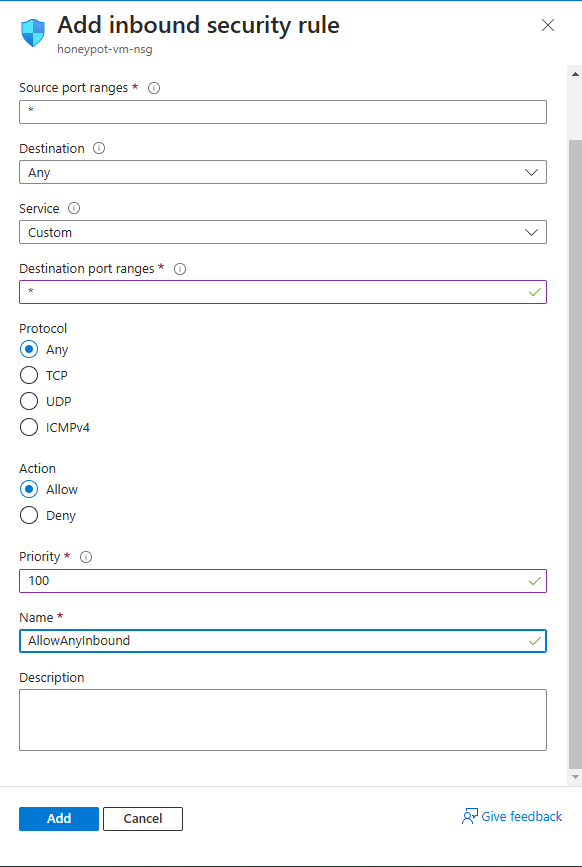582x867 pixels.
Task: Select the UDP protocol option
Action: 29,401
